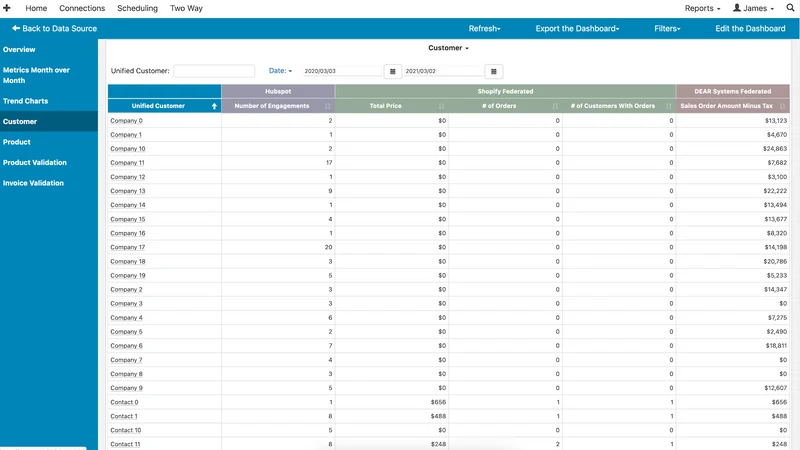This screenshot has width=800, height=450.
Task: Open Company 2 customer link
Action: tap(127, 289)
